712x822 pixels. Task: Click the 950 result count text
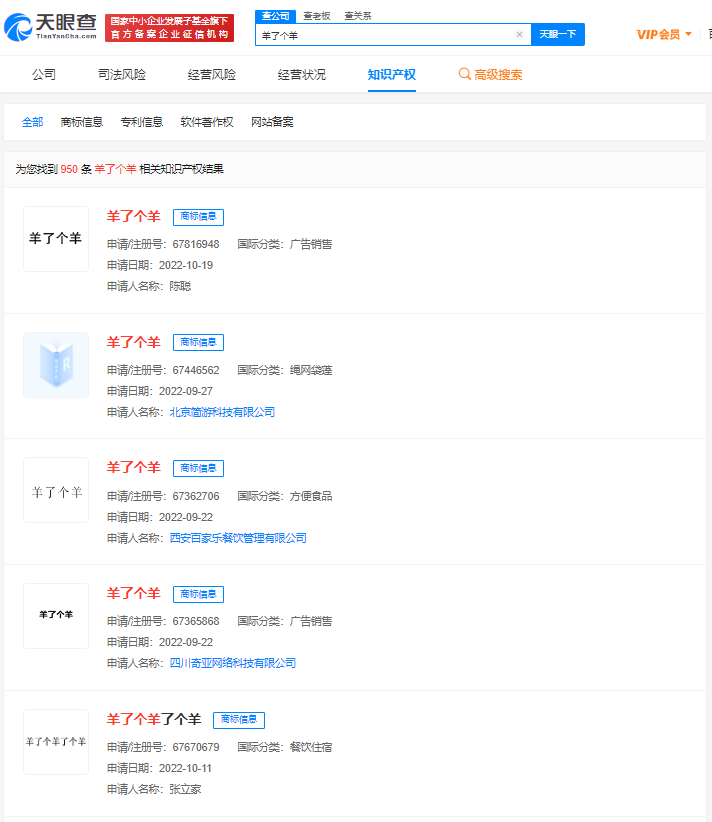(x=69, y=169)
